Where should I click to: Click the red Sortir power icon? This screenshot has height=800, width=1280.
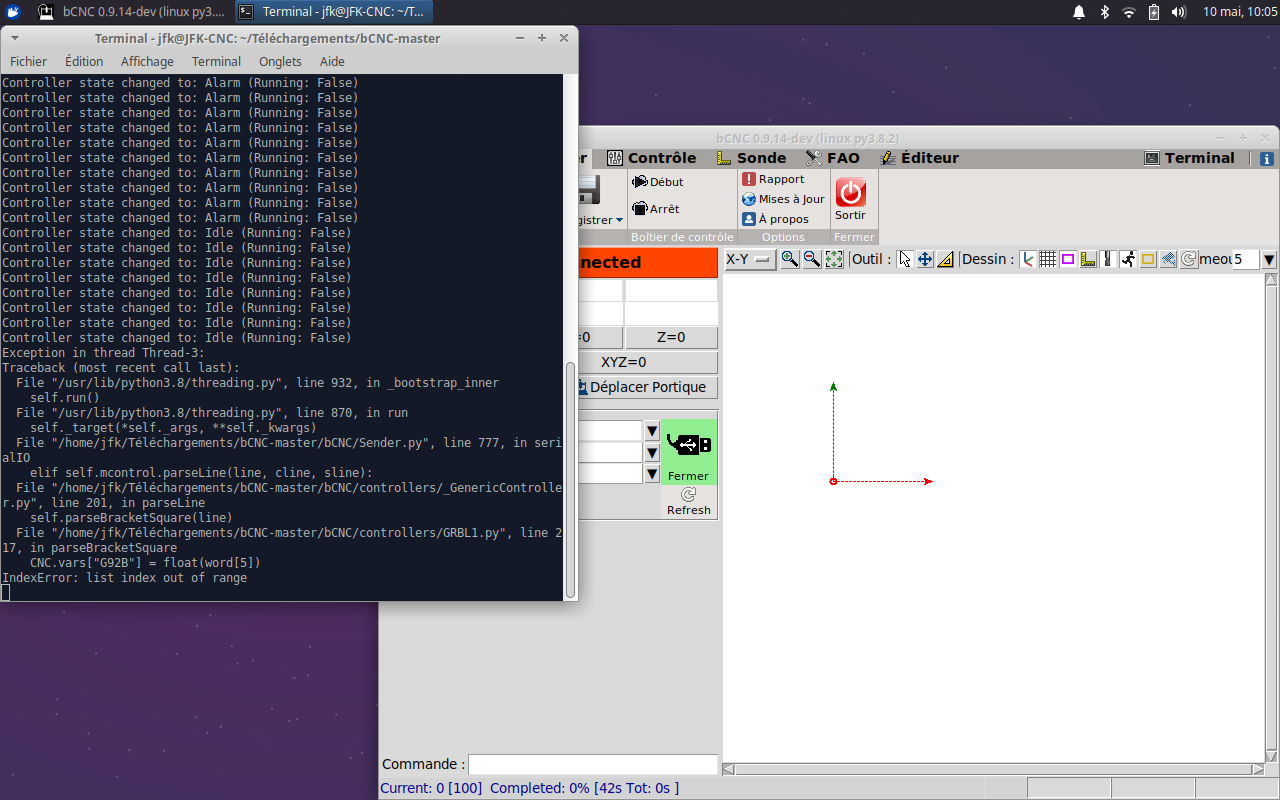[851, 193]
